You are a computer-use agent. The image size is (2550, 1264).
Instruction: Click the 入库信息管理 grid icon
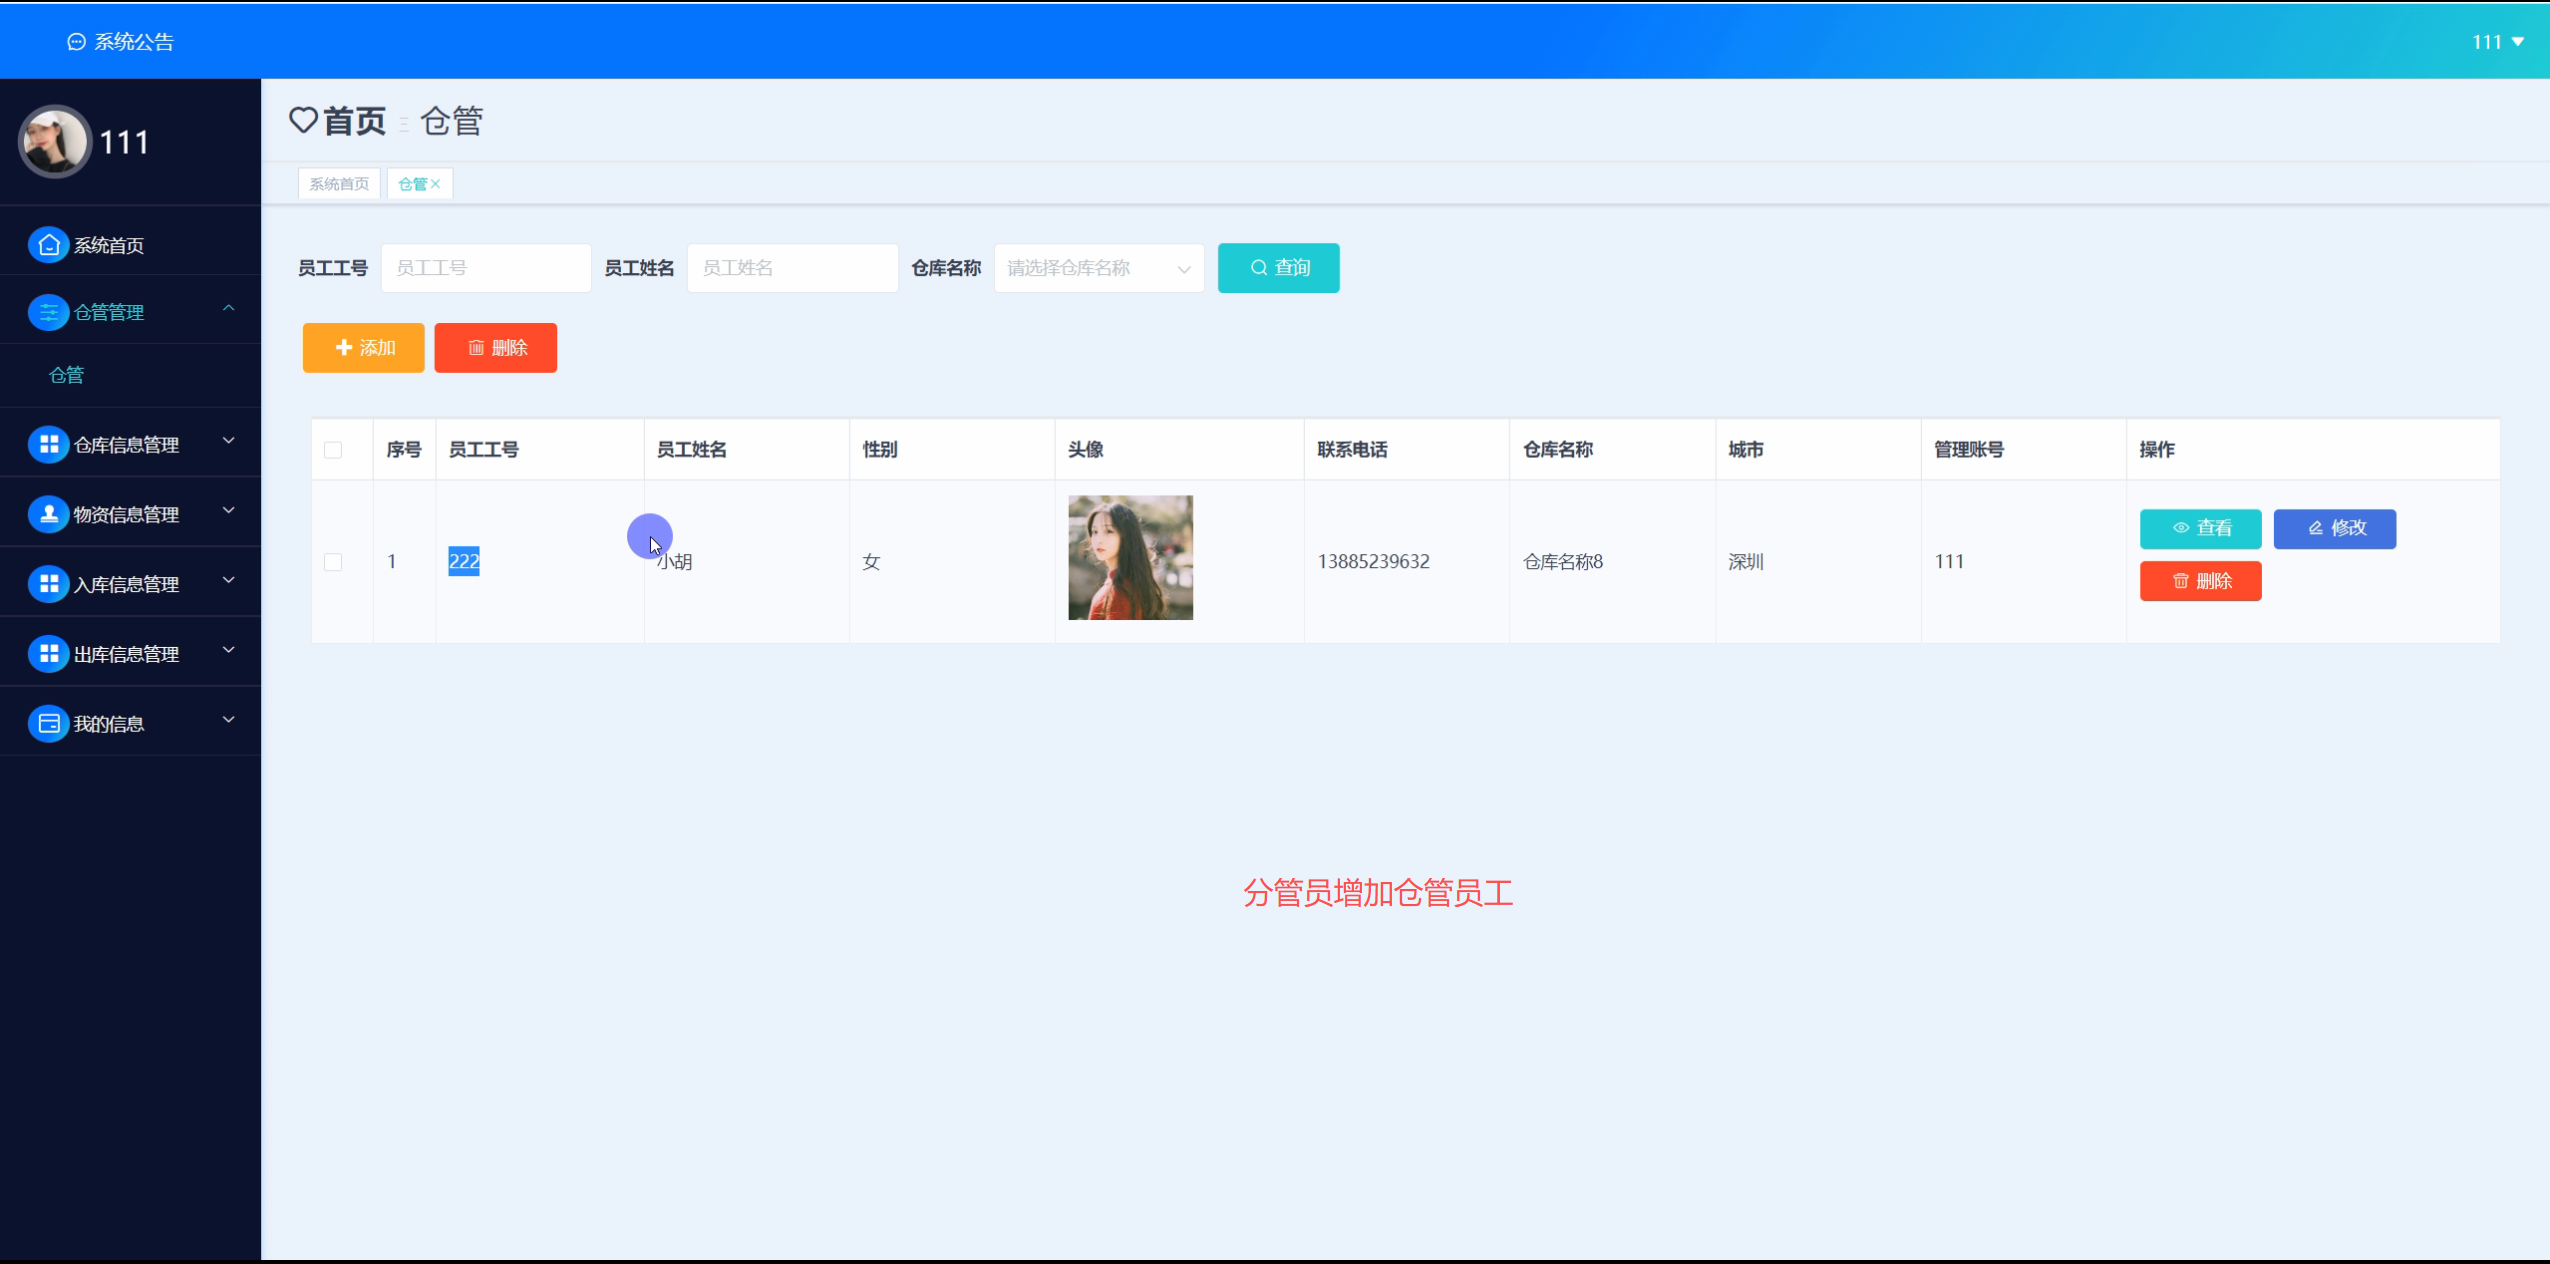(48, 584)
